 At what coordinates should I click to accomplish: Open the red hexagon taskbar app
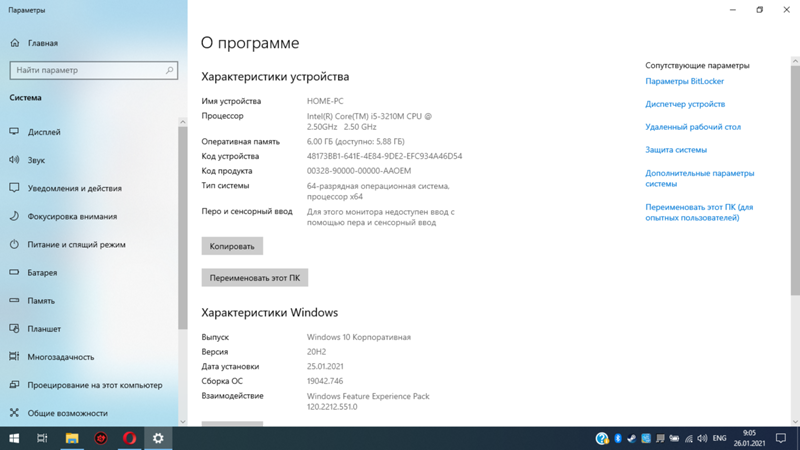[101, 438]
